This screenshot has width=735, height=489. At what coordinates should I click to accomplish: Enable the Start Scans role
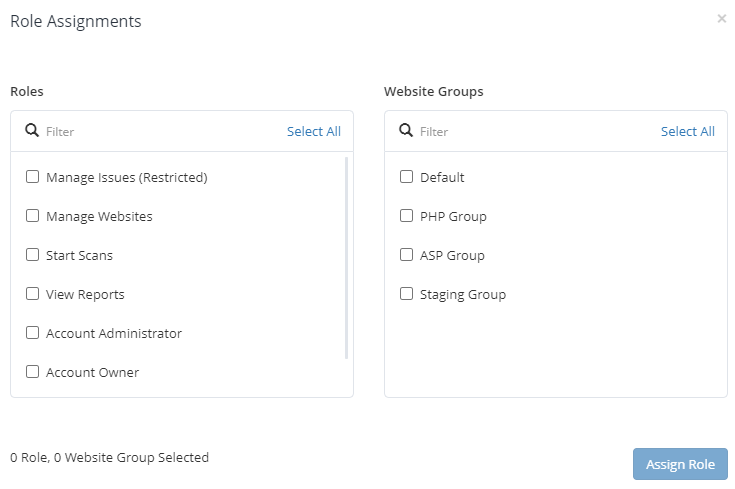[x=33, y=255]
